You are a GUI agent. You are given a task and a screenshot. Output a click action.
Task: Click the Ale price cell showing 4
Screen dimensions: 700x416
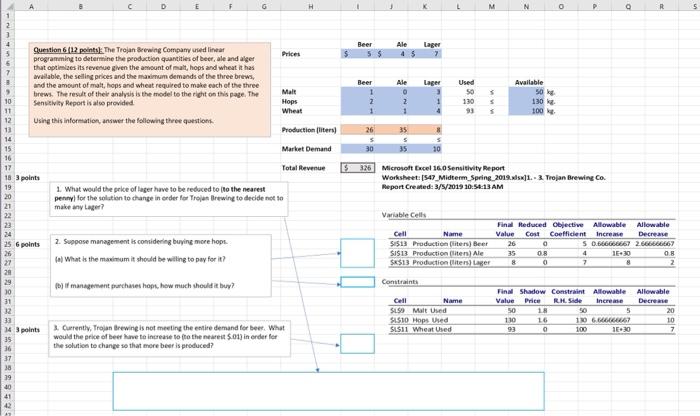point(391,54)
